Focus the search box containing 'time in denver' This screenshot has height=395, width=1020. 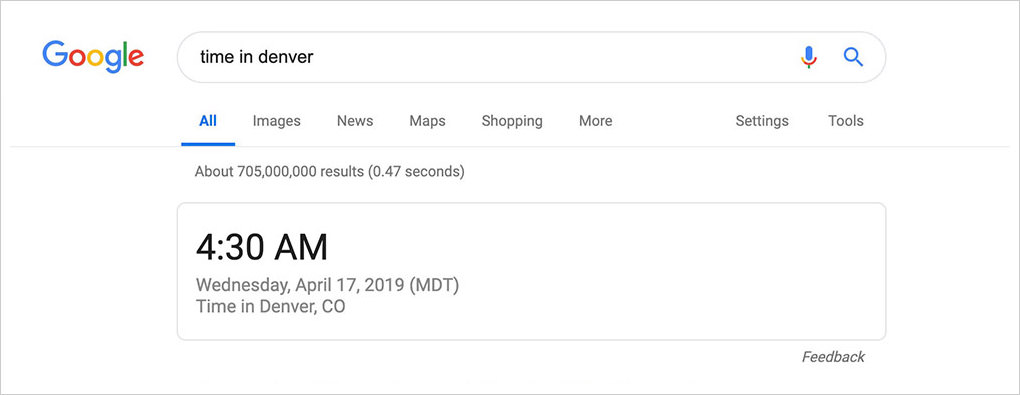tap(531, 57)
